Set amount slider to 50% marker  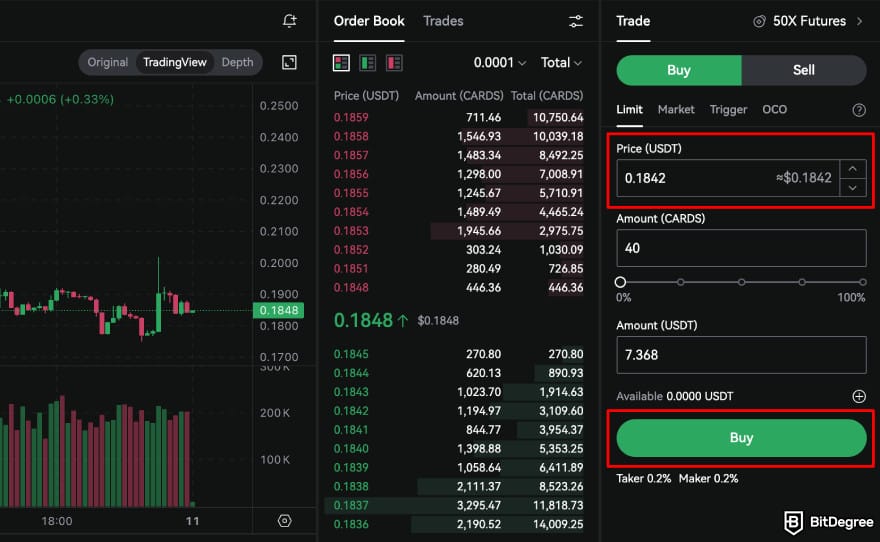pos(741,282)
